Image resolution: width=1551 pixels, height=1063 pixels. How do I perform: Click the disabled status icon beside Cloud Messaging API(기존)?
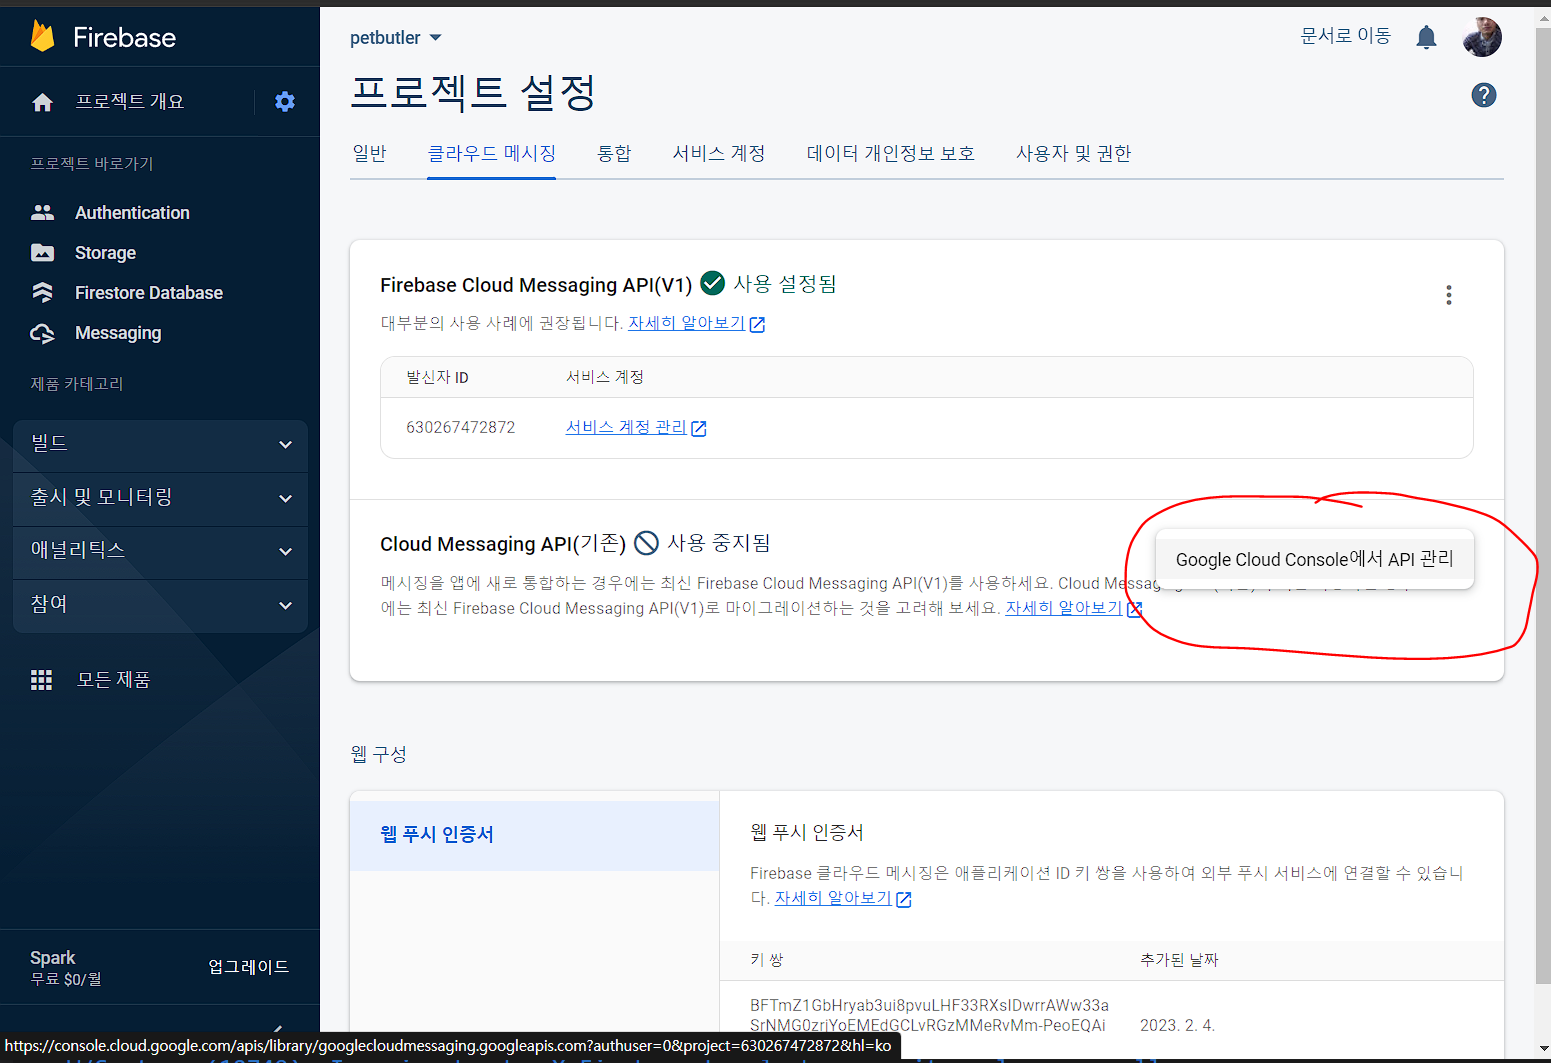coord(647,543)
